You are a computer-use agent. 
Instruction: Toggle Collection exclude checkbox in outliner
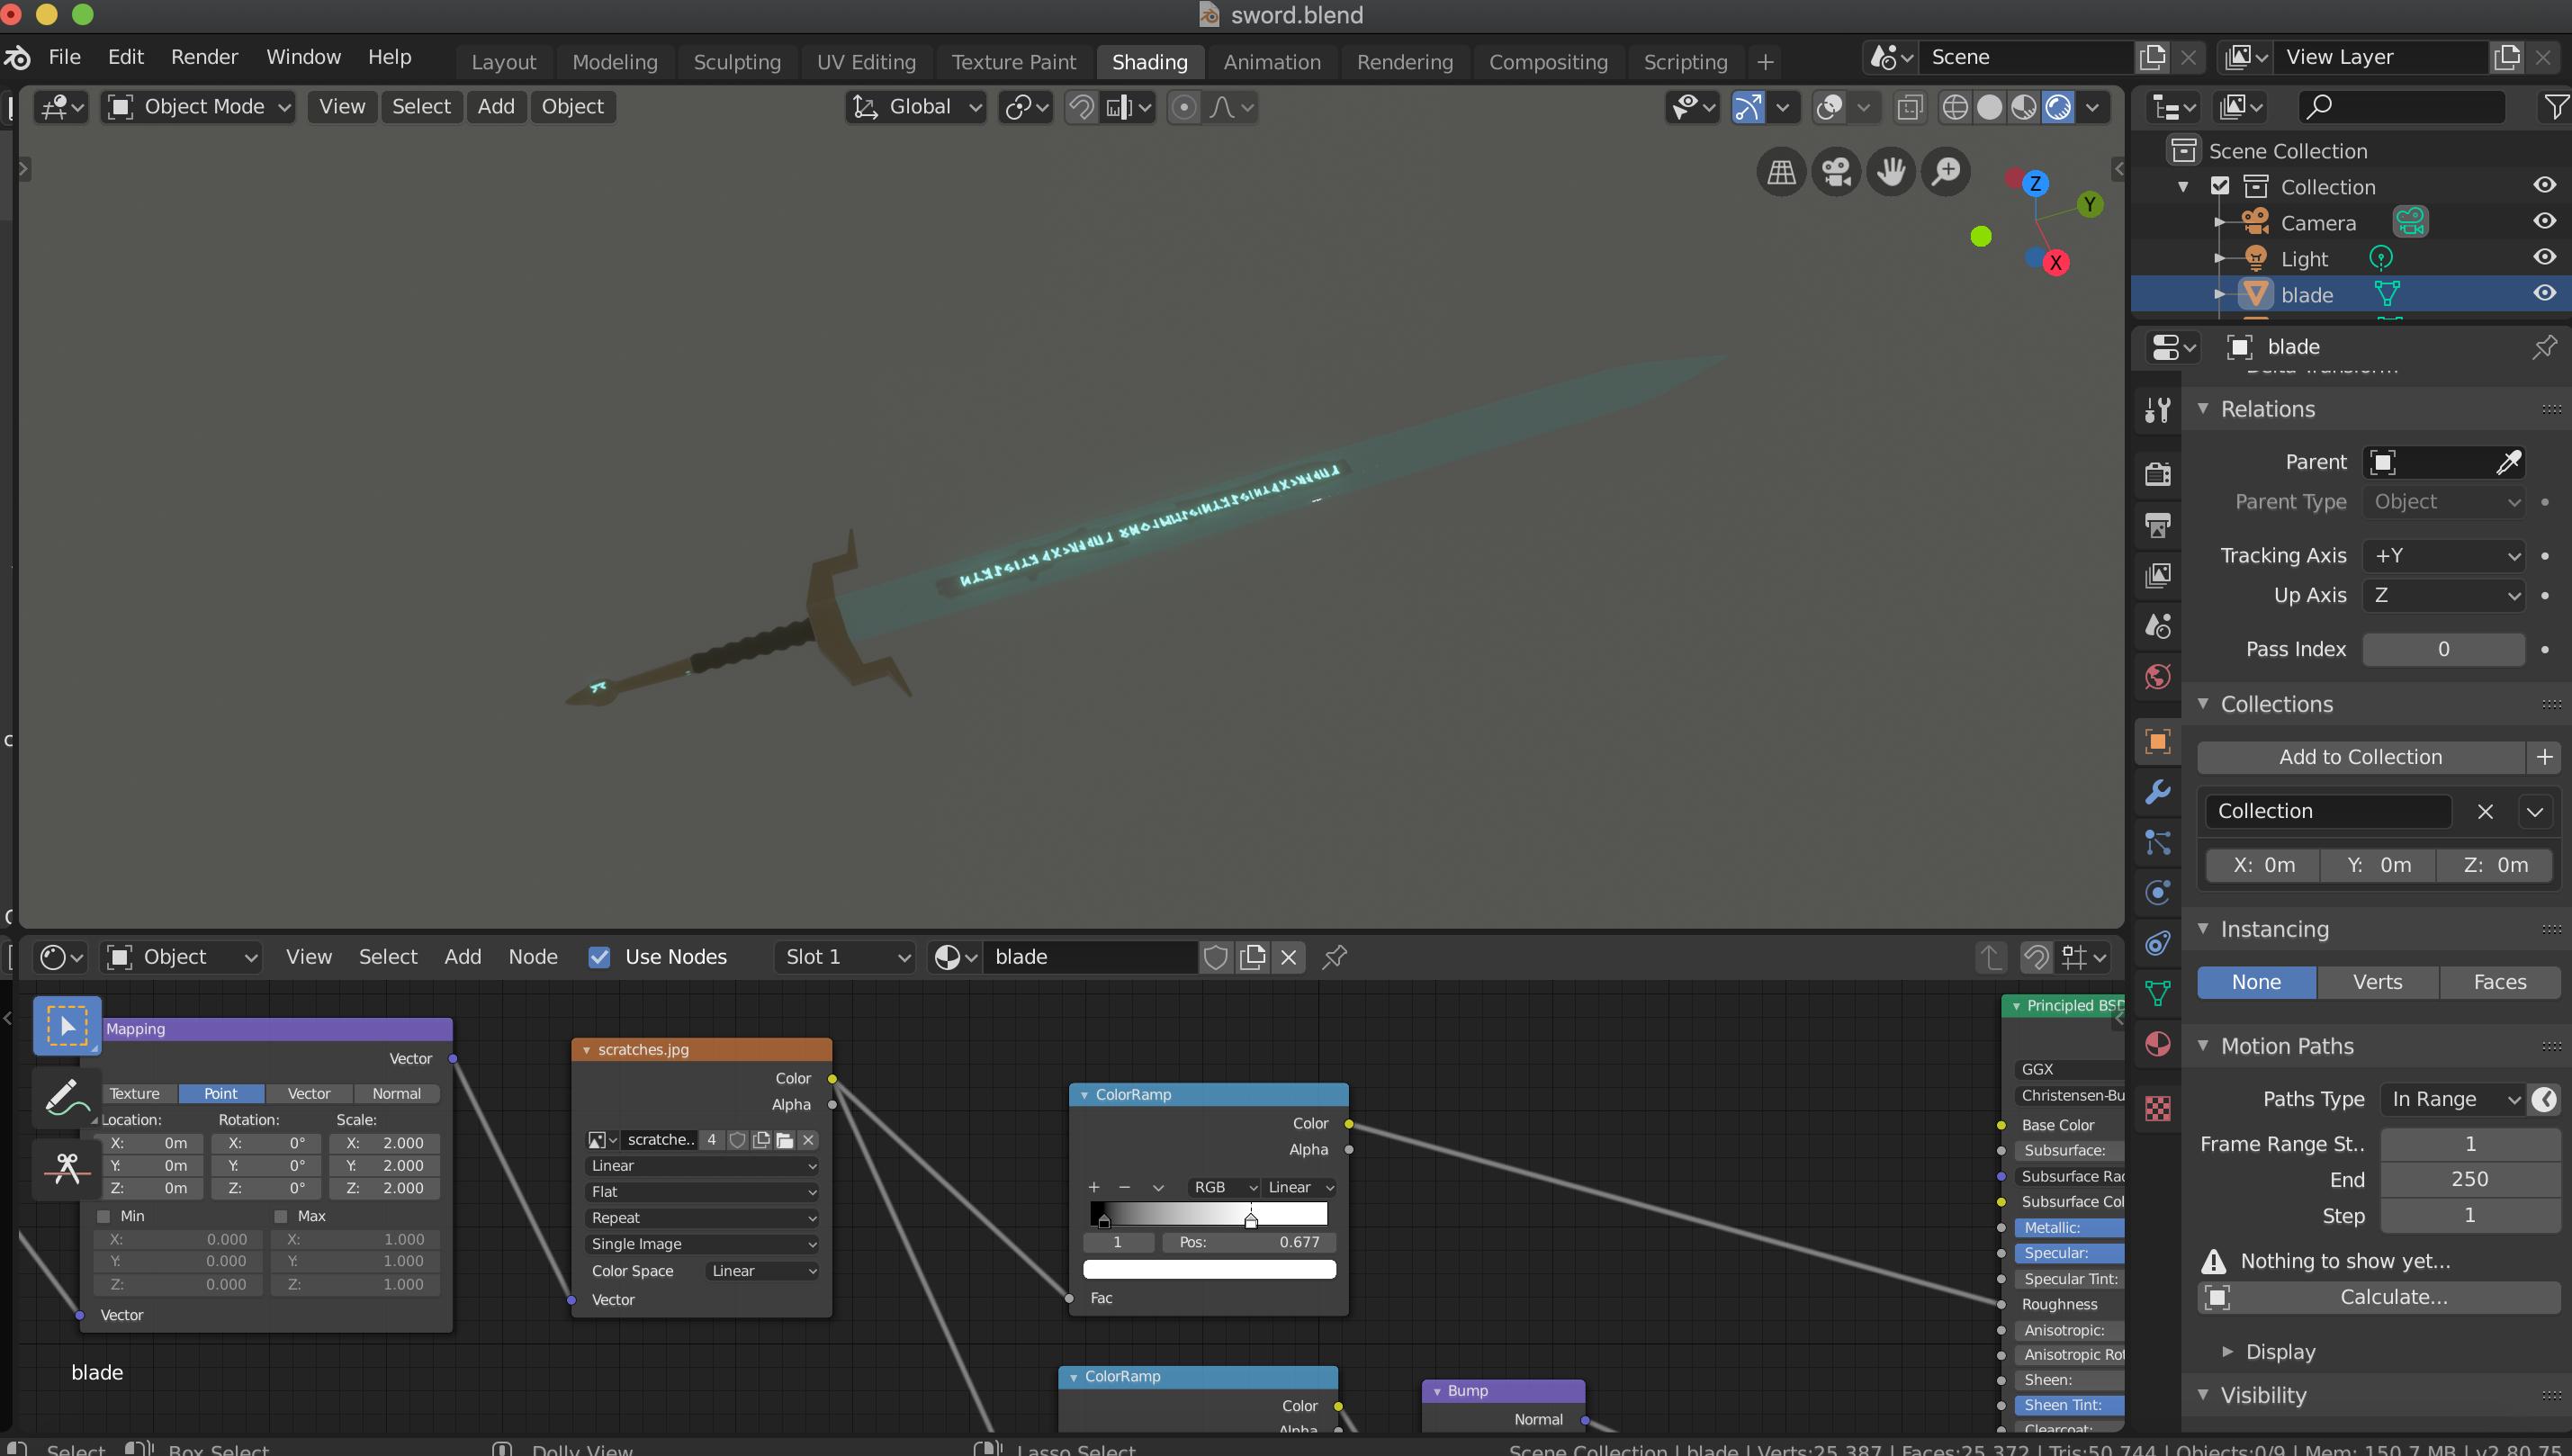point(2220,186)
